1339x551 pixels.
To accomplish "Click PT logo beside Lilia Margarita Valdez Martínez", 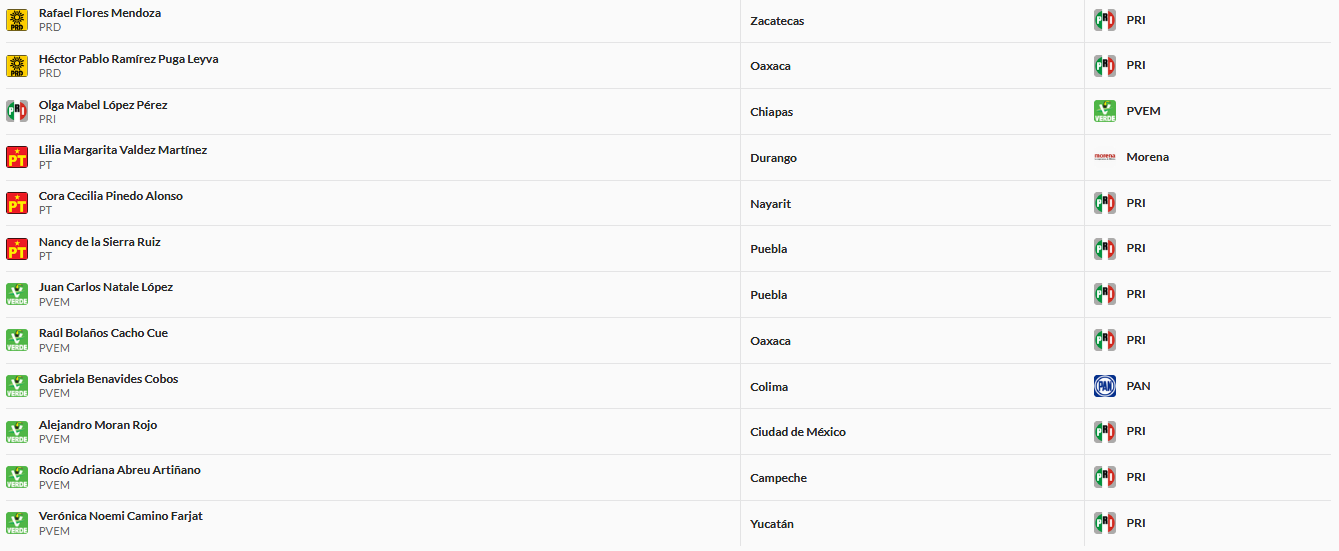I will 17,157.
